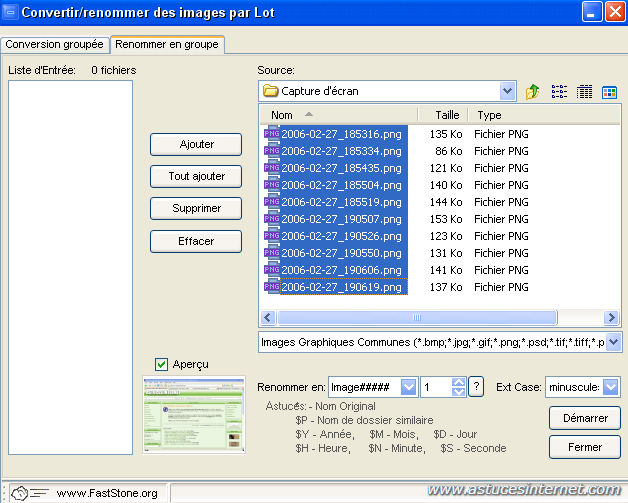Select file 2006-02-27_185519.png
The width and height of the screenshot is (628, 503).
coord(341,202)
